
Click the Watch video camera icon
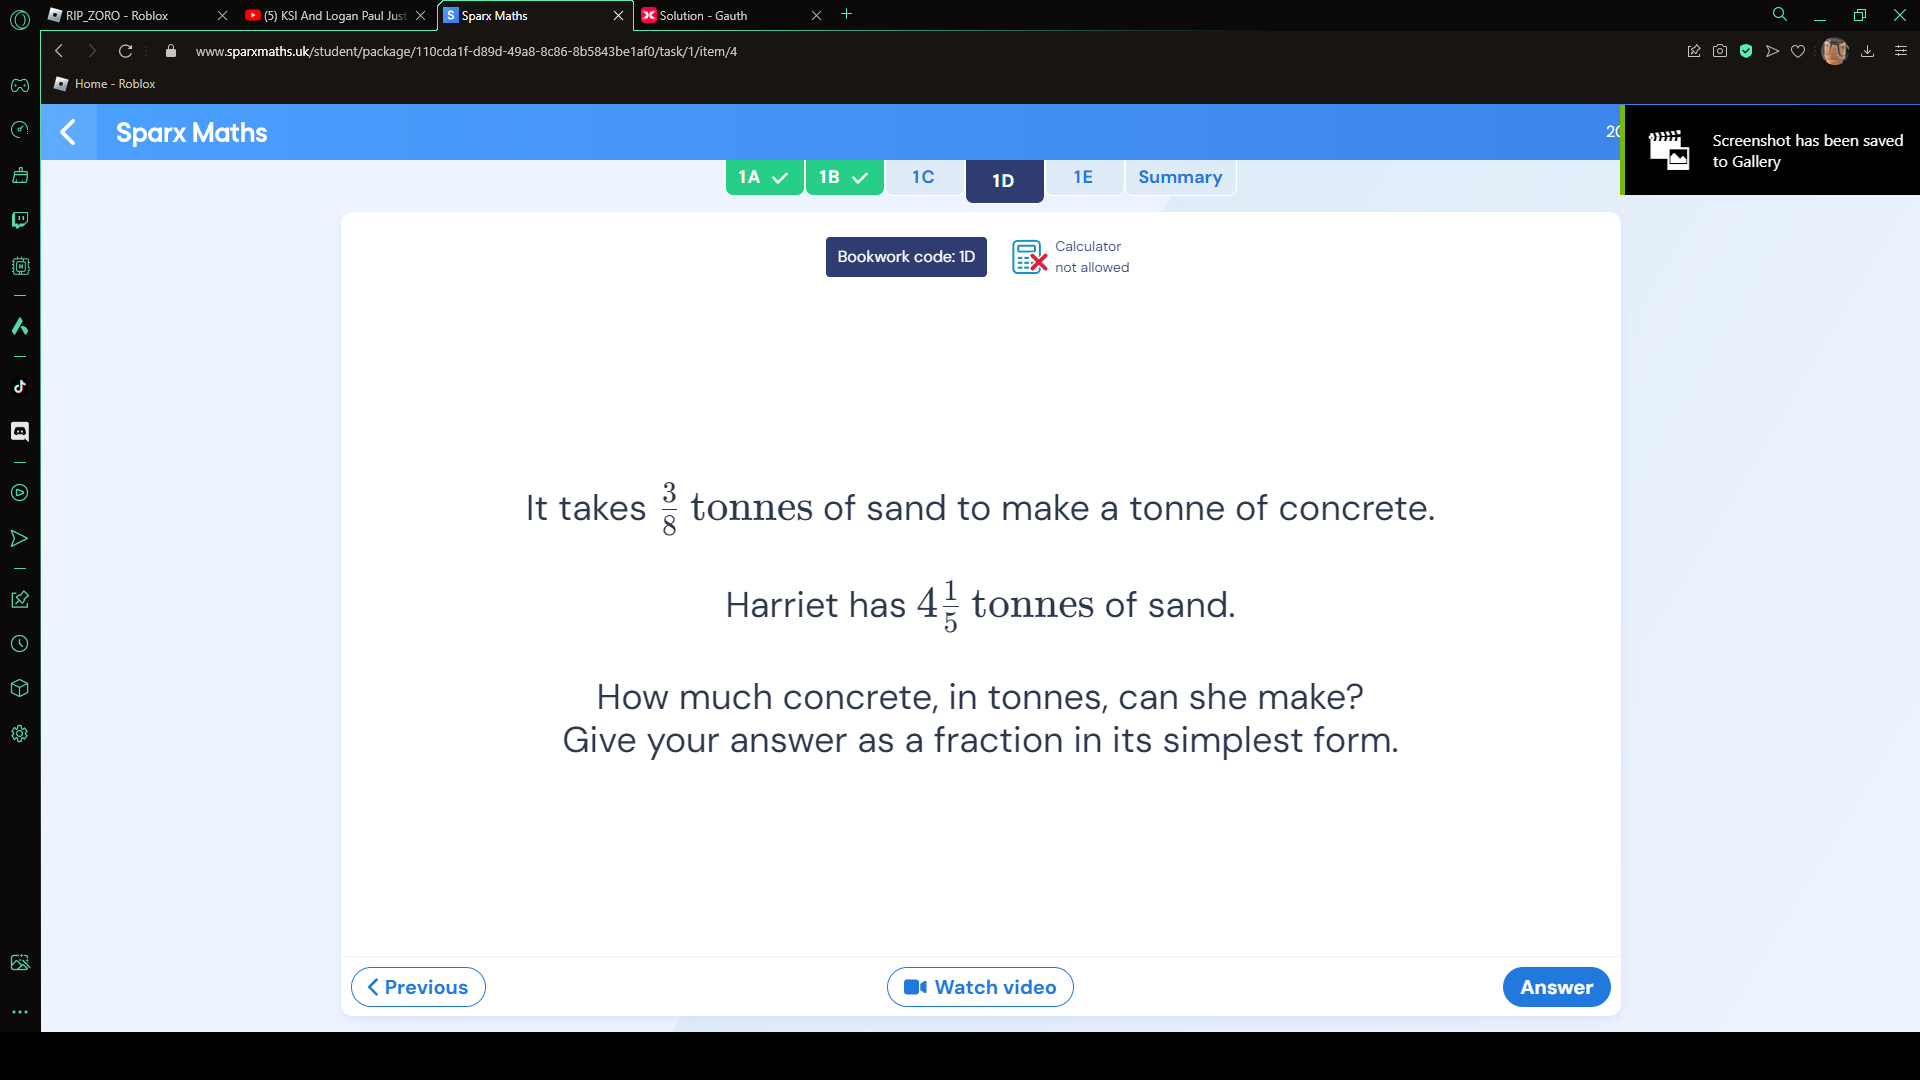pos(914,986)
